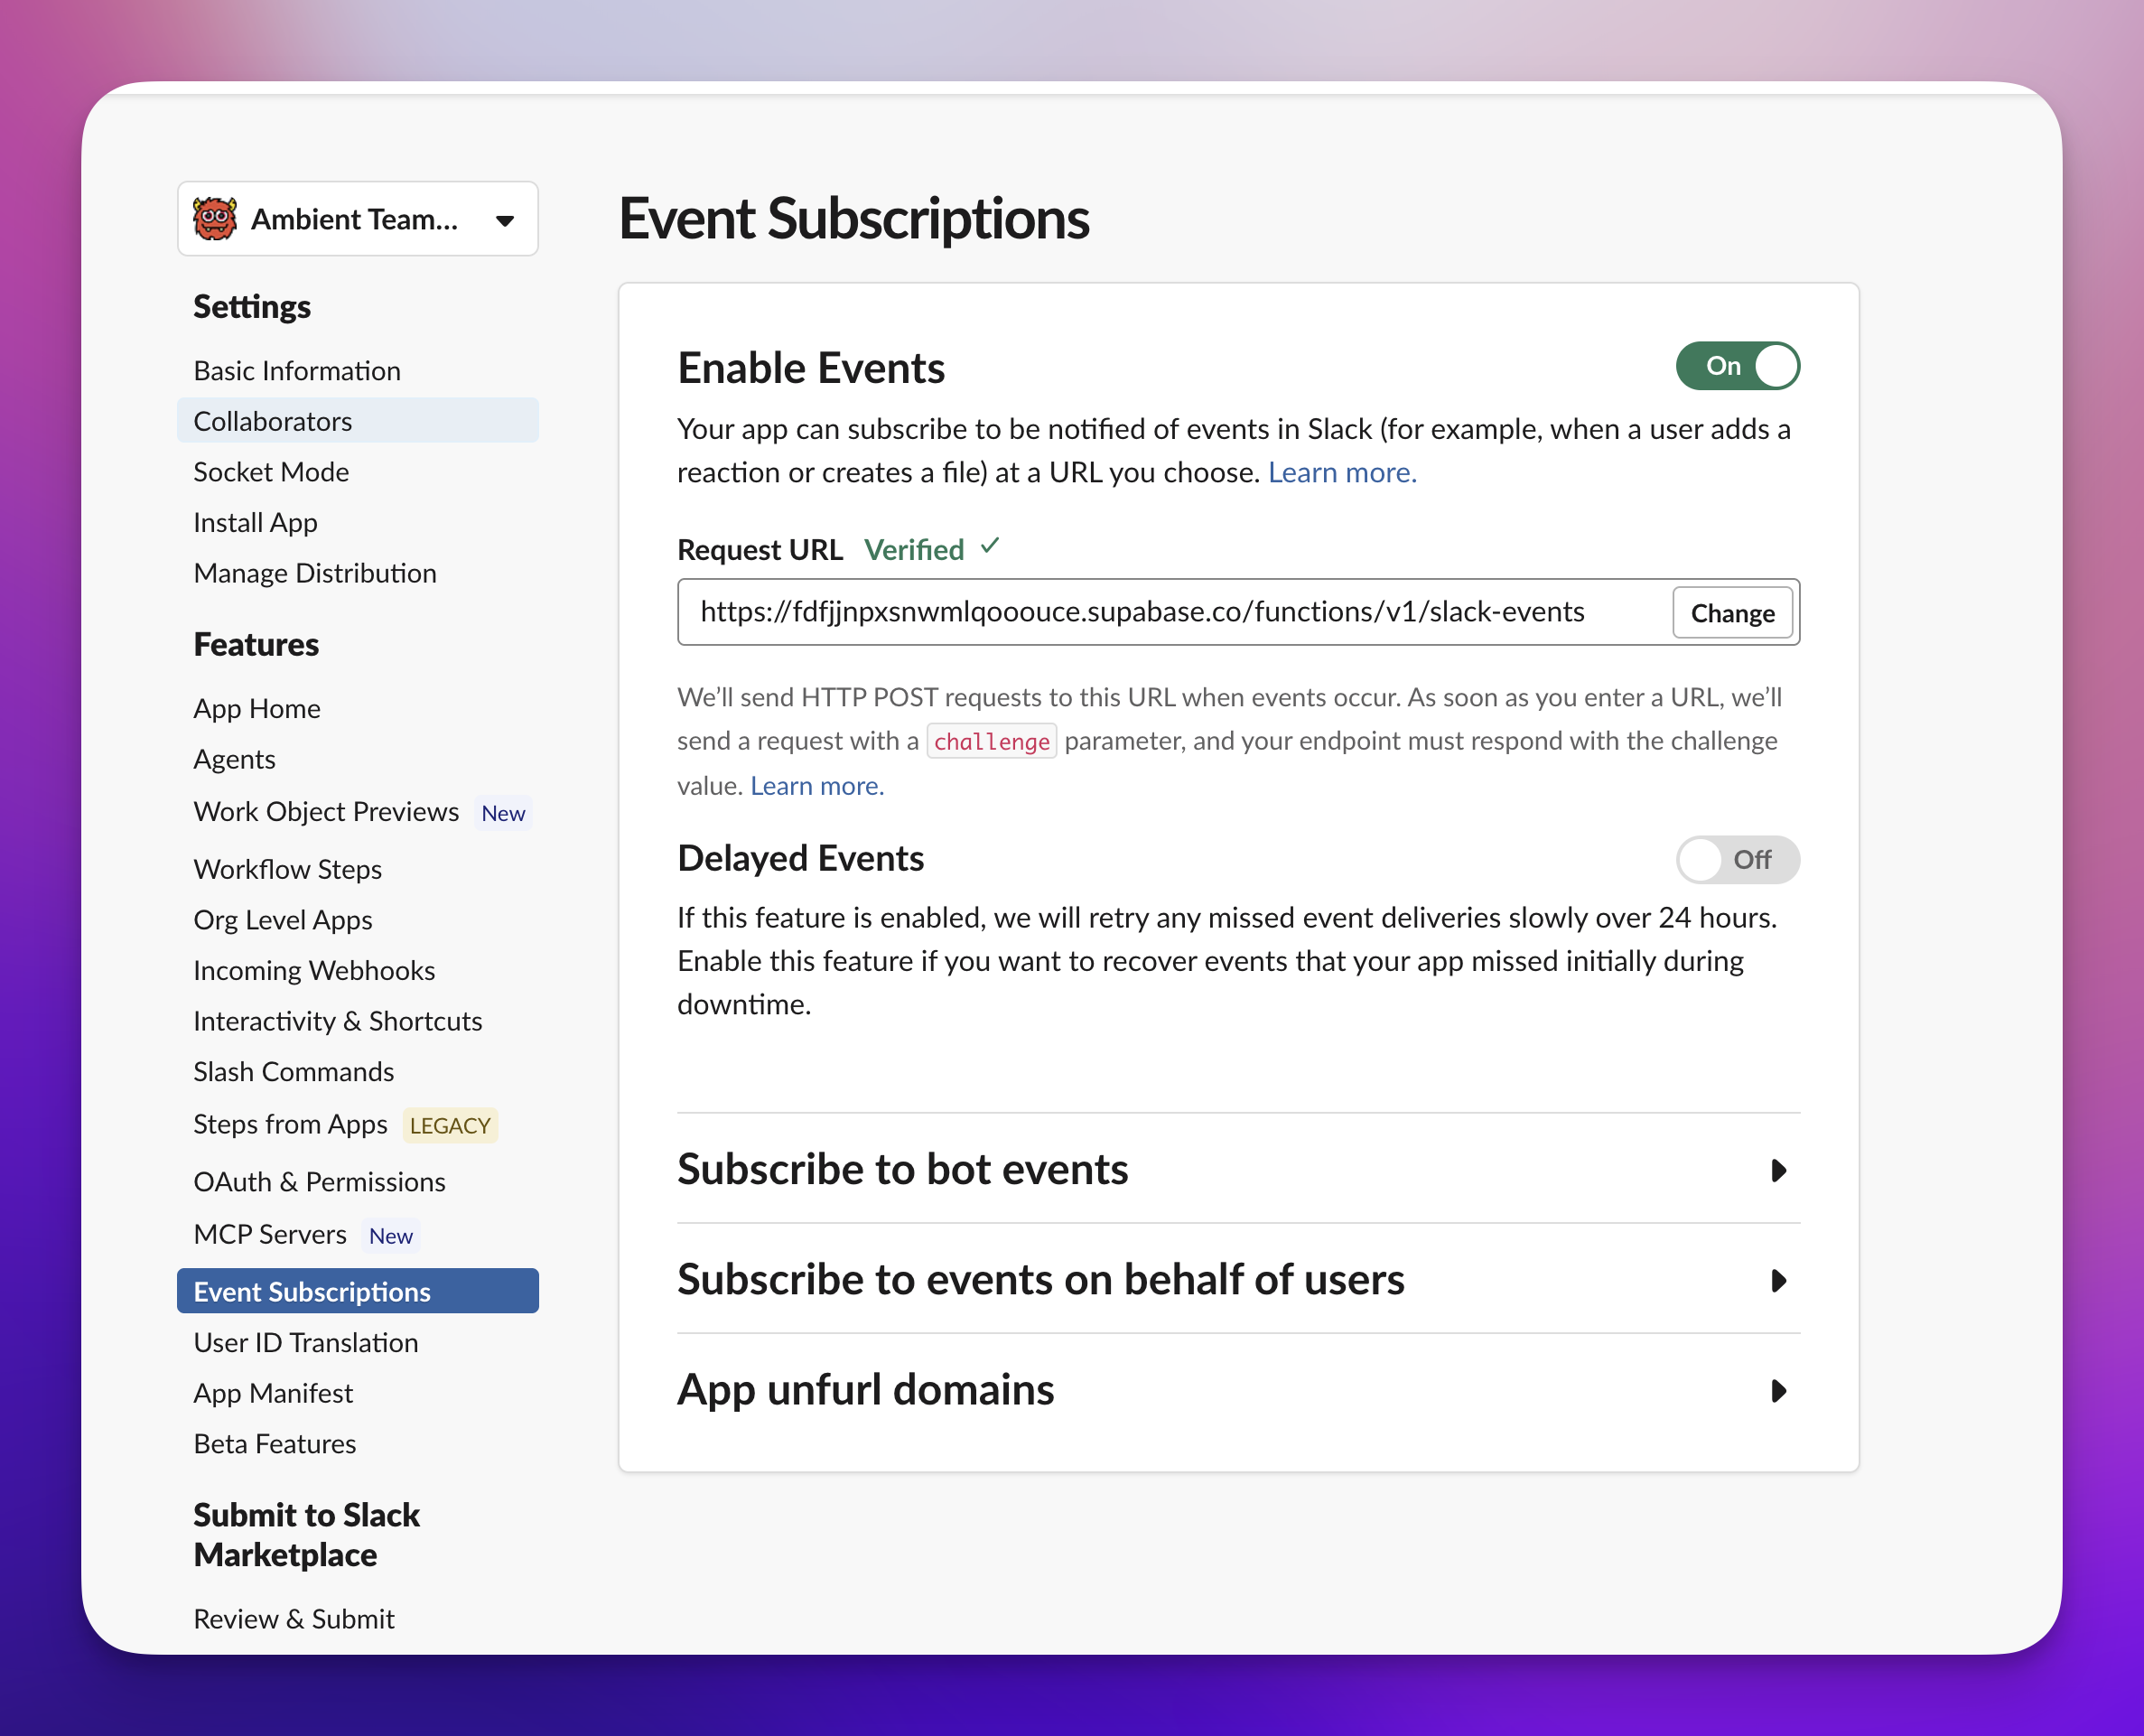Screen dimensions: 2144x1736
Task: Open MCP Servers page
Action: tap(270, 1234)
